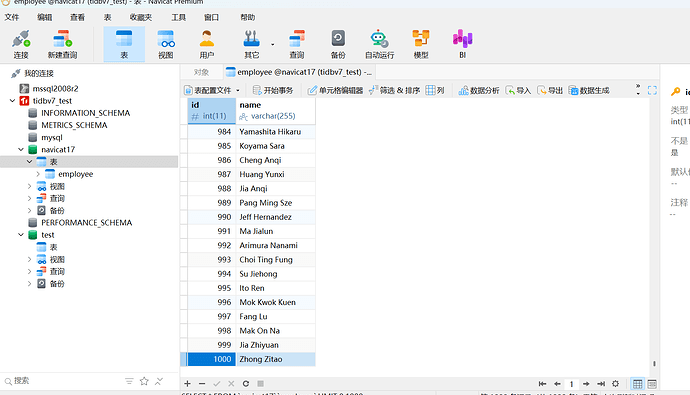Go to the last page of records
This screenshot has height=395, width=690.
coord(601,384)
